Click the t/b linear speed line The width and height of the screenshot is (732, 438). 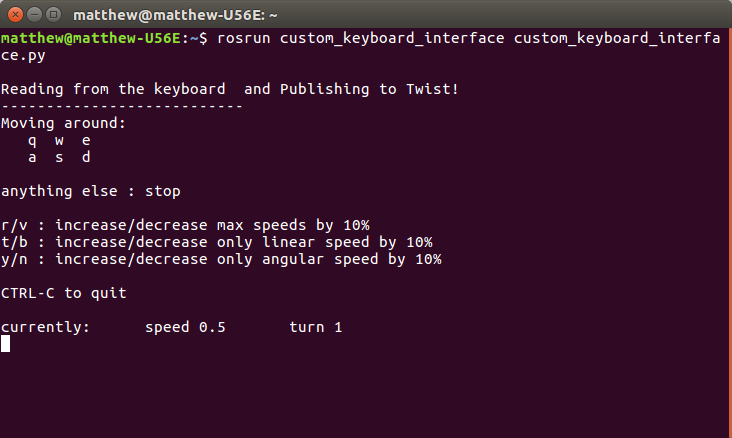pyautogui.click(x=217, y=242)
